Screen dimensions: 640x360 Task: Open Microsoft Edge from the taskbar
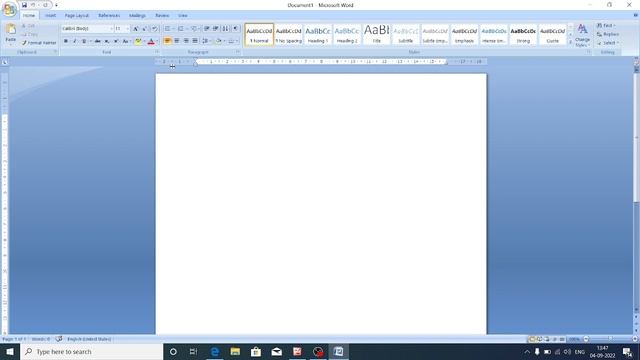pyautogui.click(x=215, y=351)
